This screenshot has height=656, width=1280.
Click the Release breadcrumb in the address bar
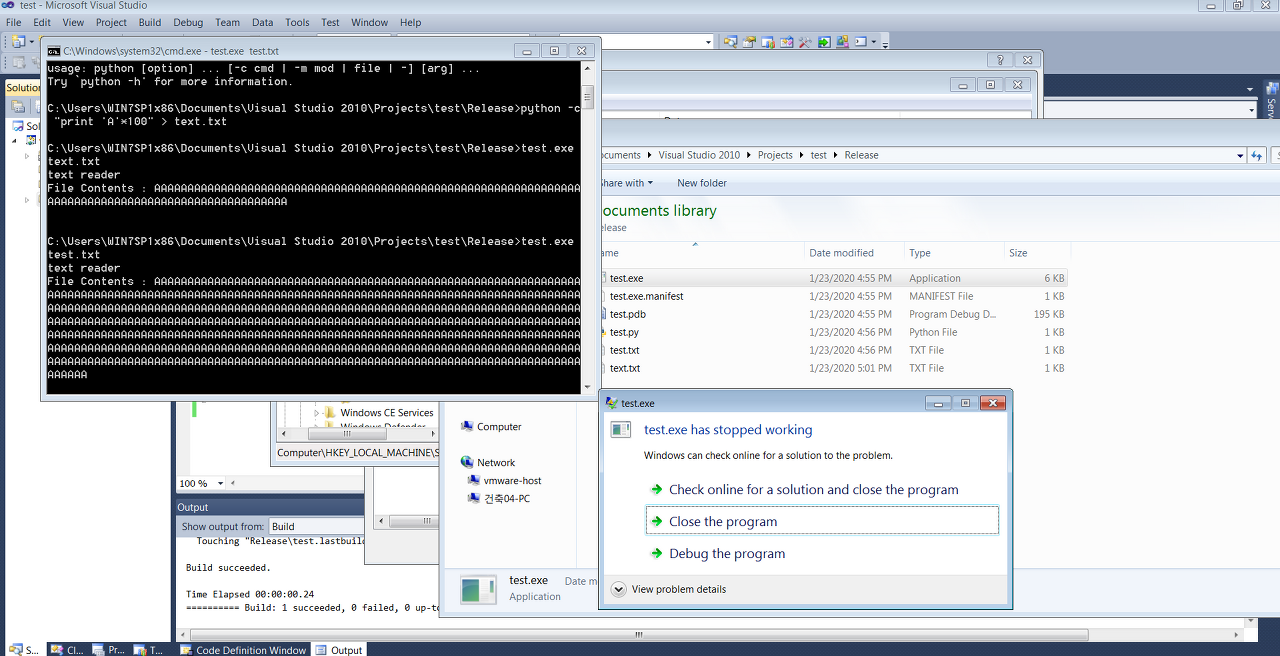(861, 155)
